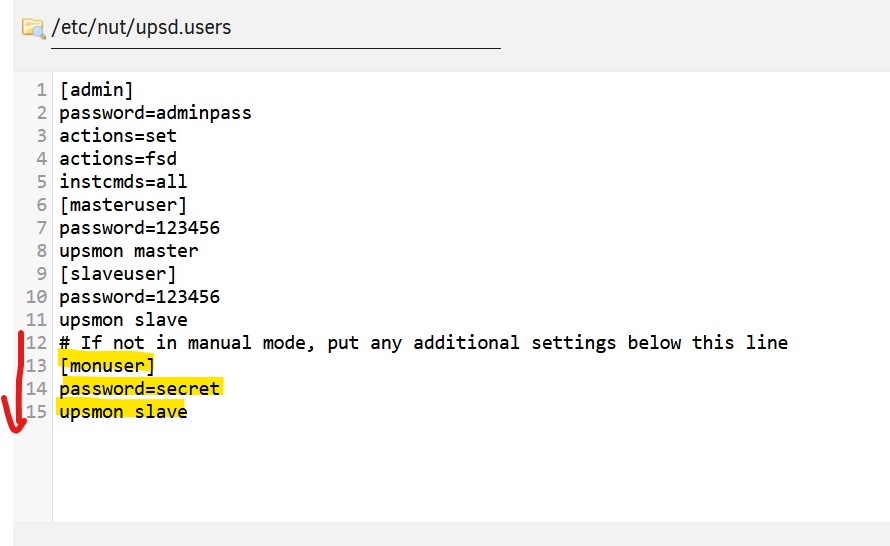Image resolution: width=890 pixels, height=546 pixels.
Task: Click the upsmon master line
Action: click(x=129, y=251)
